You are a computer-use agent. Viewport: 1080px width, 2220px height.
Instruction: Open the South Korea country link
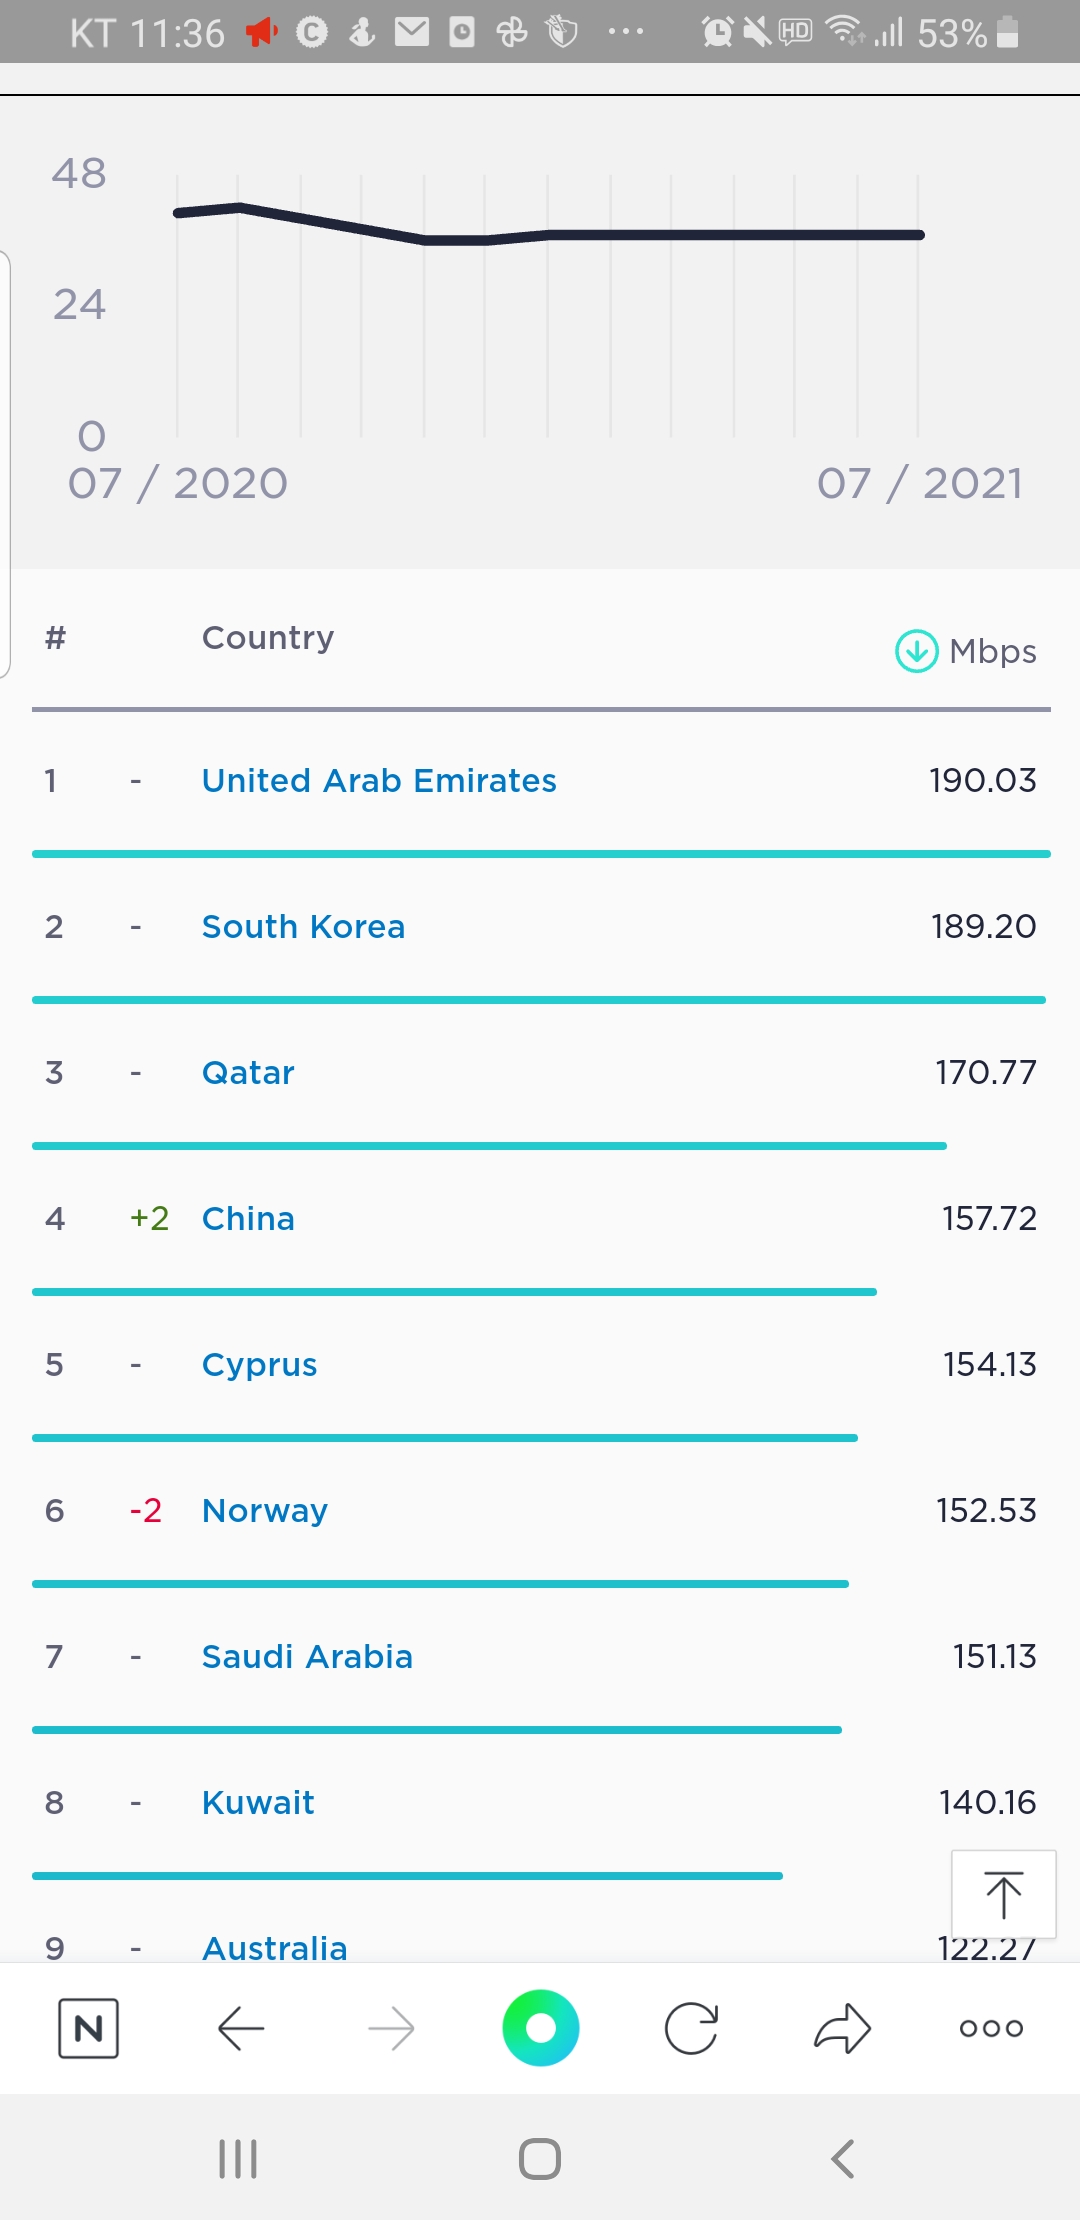click(x=303, y=927)
